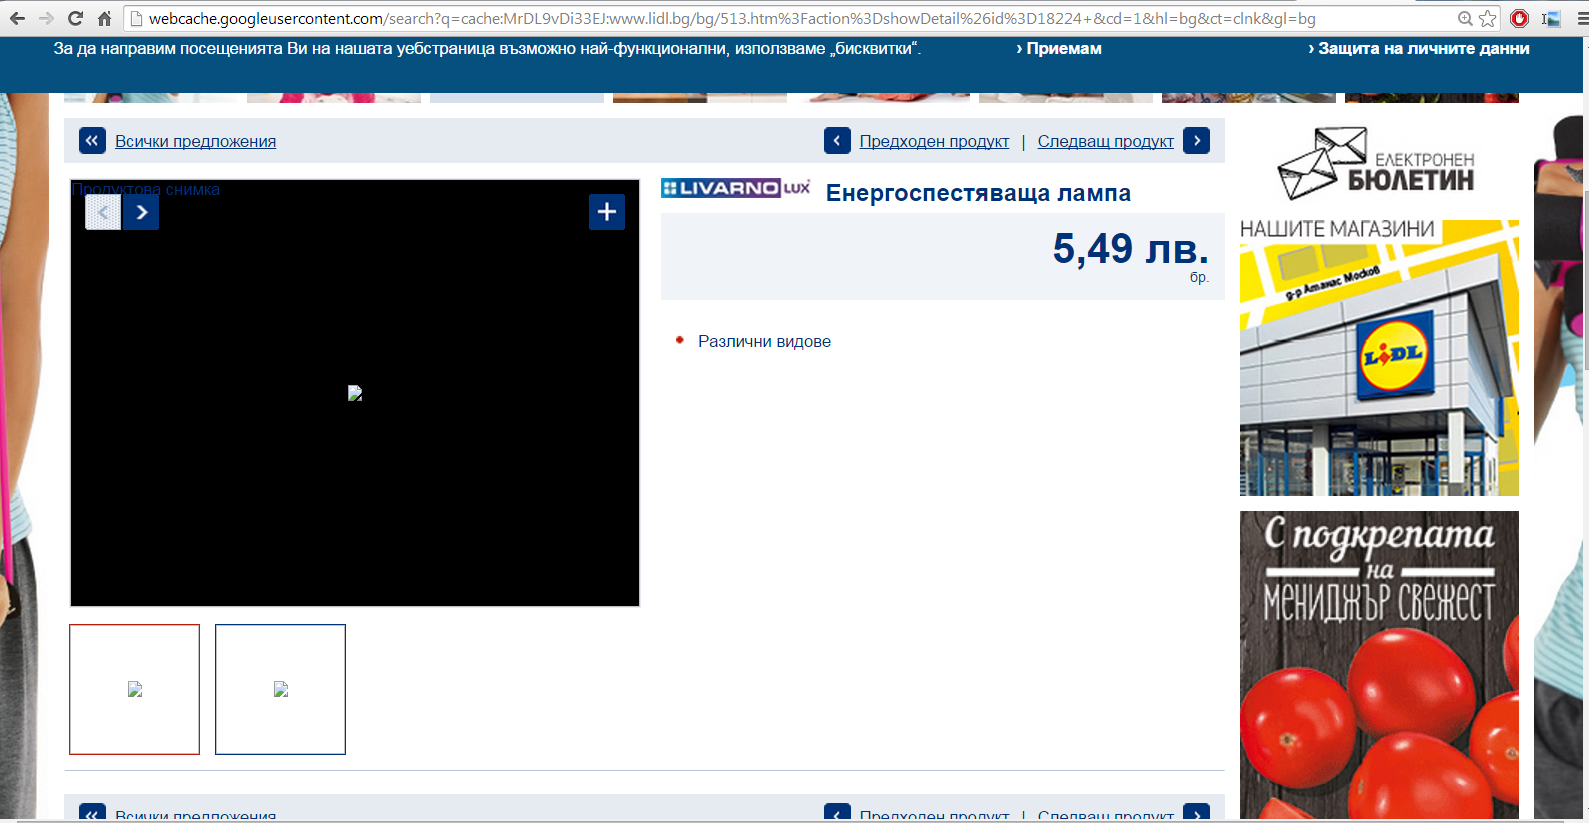Open Защита на личните данни link

click(1418, 49)
